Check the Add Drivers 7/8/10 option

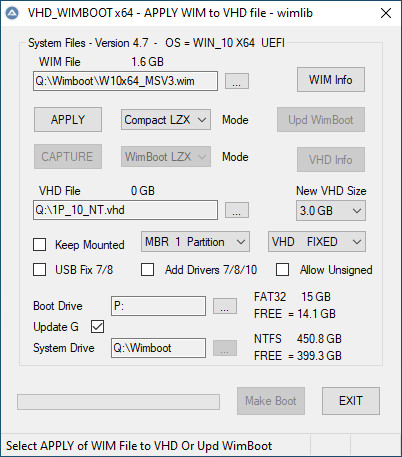point(147,269)
